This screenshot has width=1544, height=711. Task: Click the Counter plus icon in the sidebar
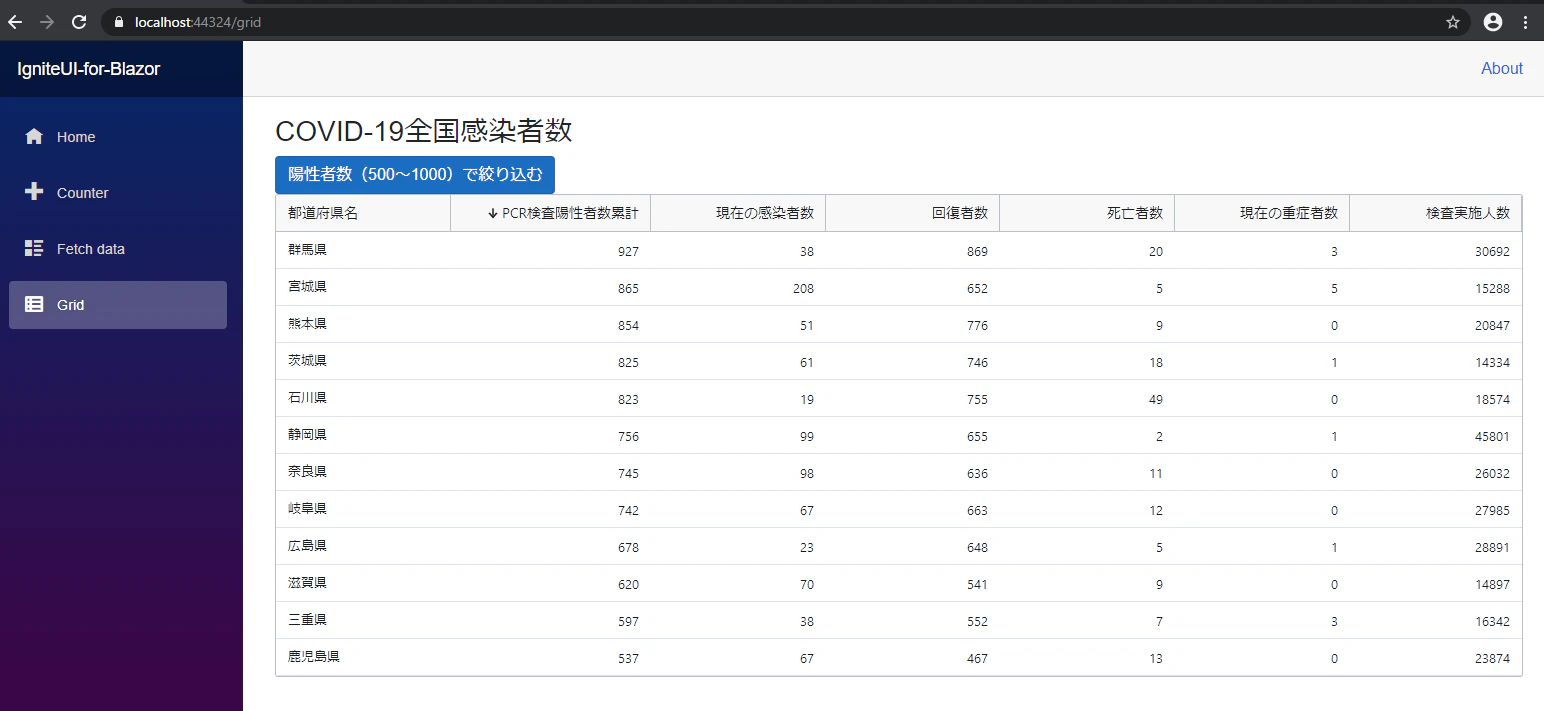[x=36, y=192]
